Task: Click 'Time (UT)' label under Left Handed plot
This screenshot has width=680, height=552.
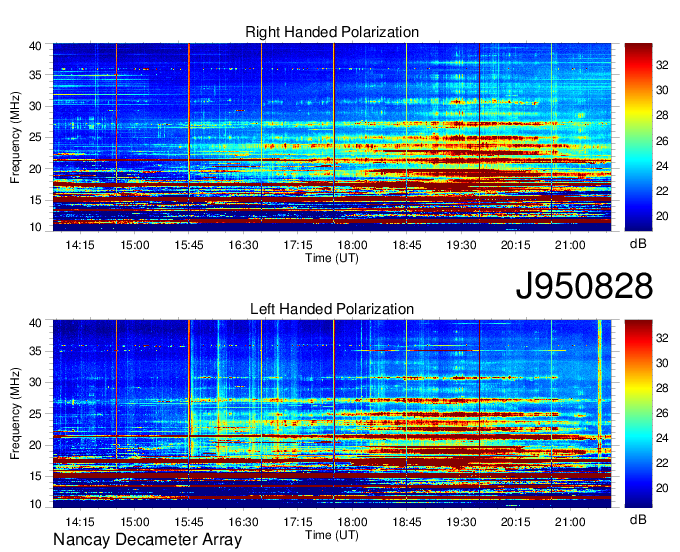Action: coord(332,535)
